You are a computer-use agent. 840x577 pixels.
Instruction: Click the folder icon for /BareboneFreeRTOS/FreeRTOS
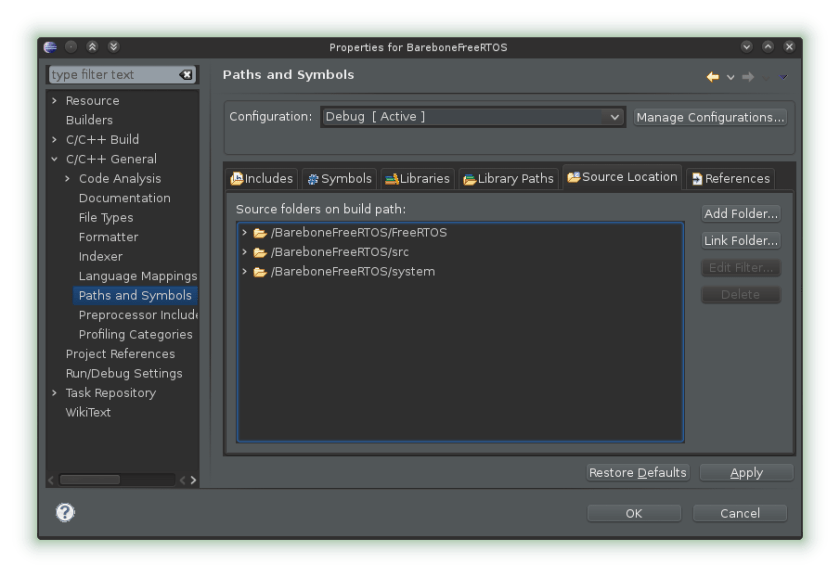(x=260, y=233)
